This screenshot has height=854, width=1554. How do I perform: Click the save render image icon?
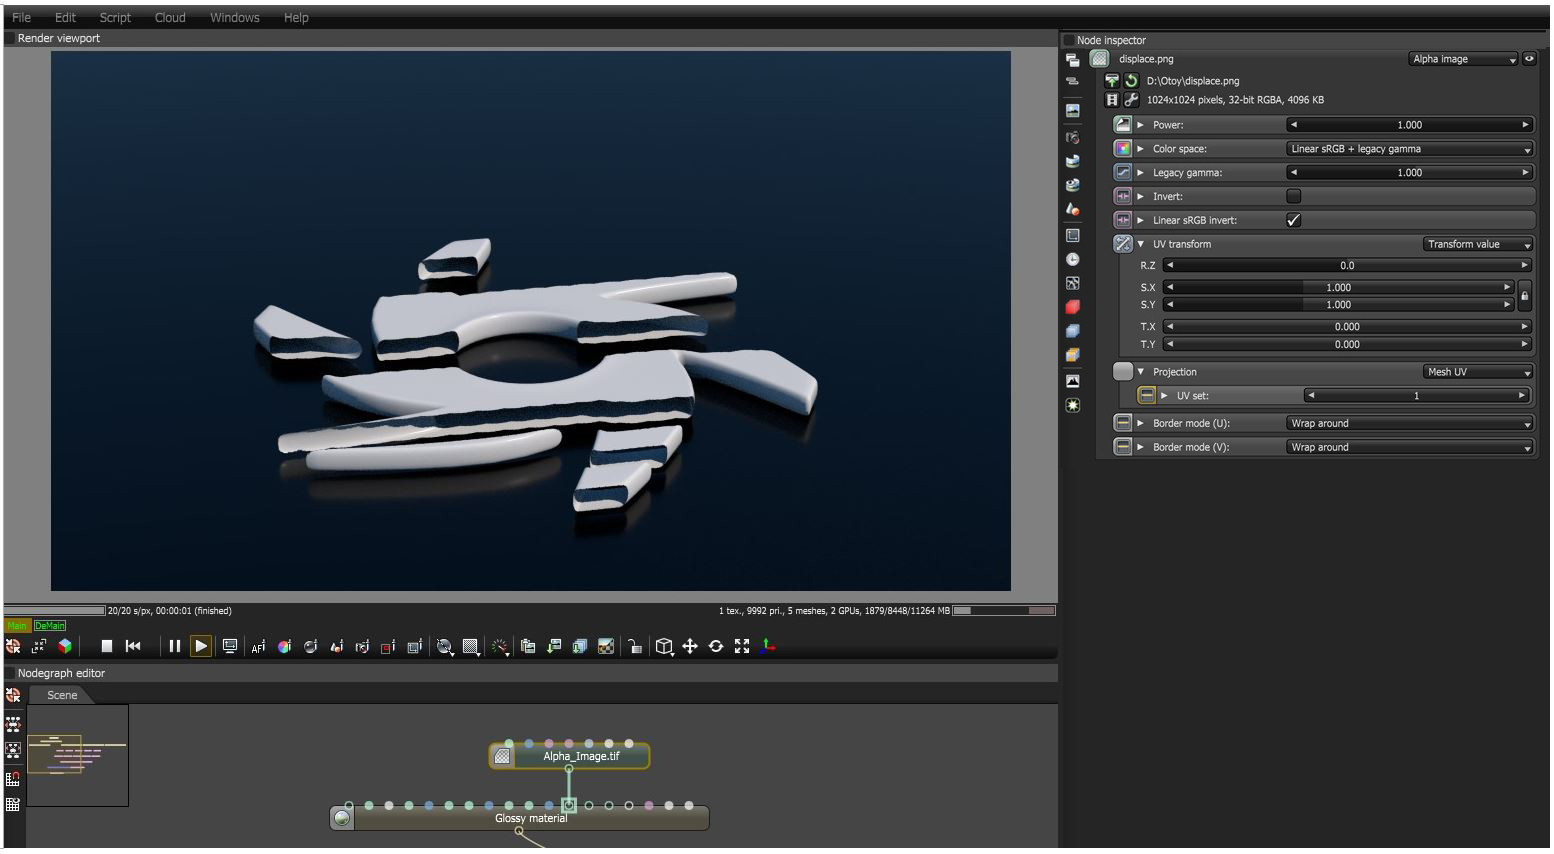click(x=554, y=647)
